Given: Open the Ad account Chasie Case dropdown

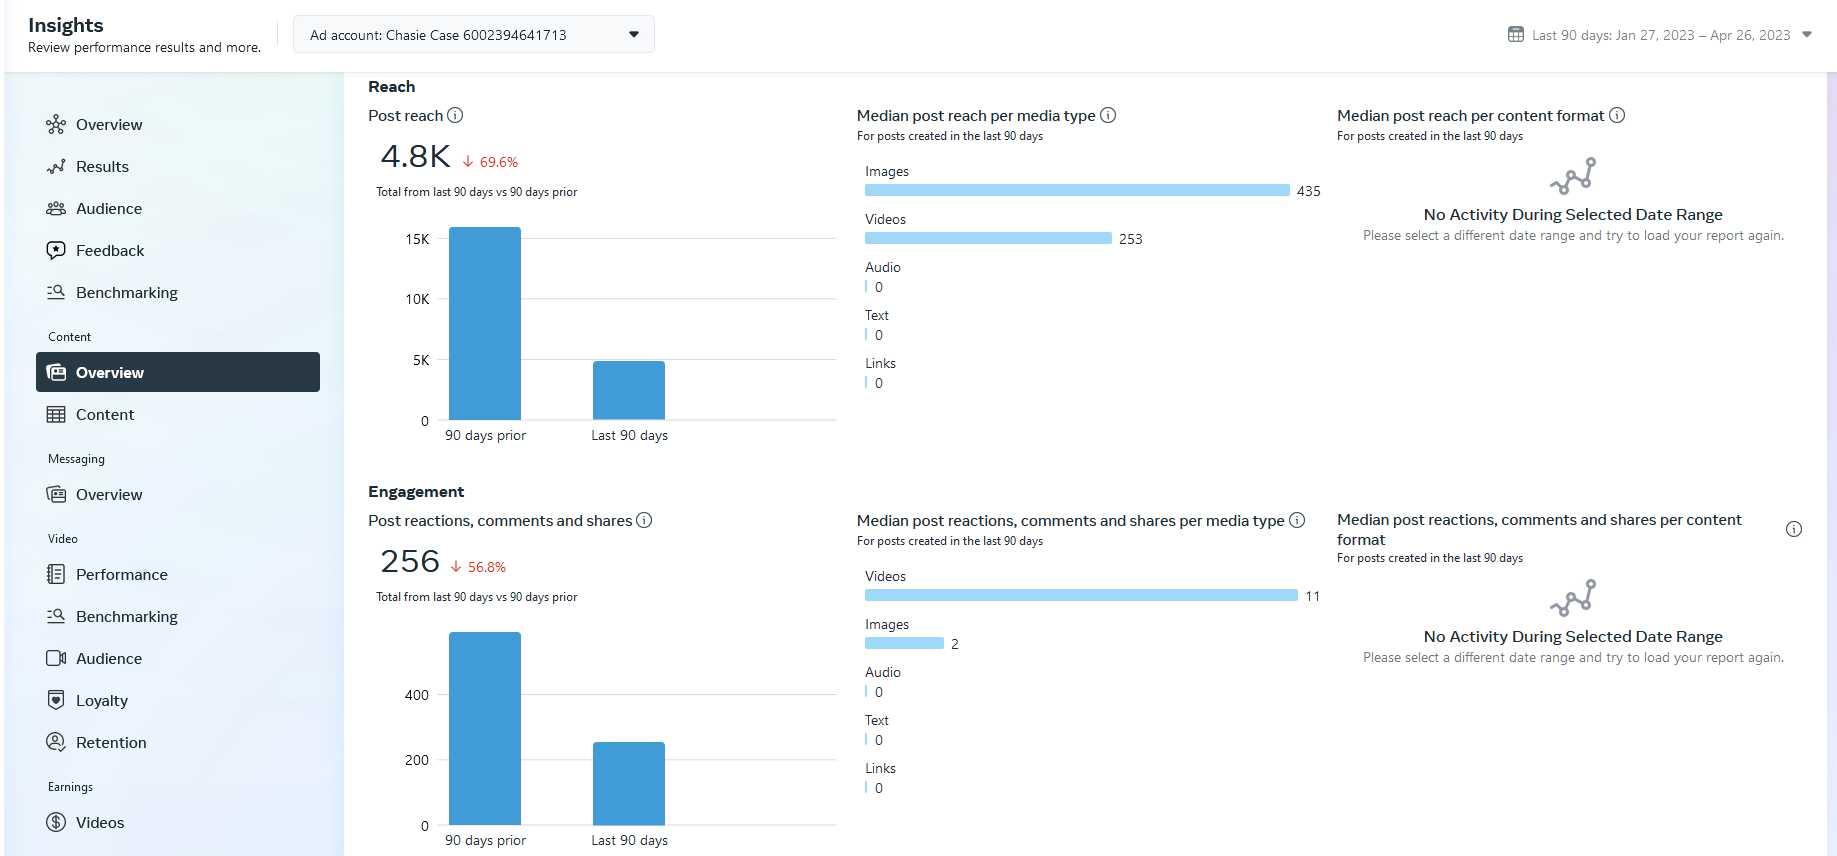Looking at the screenshot, I should click(474, 34).
